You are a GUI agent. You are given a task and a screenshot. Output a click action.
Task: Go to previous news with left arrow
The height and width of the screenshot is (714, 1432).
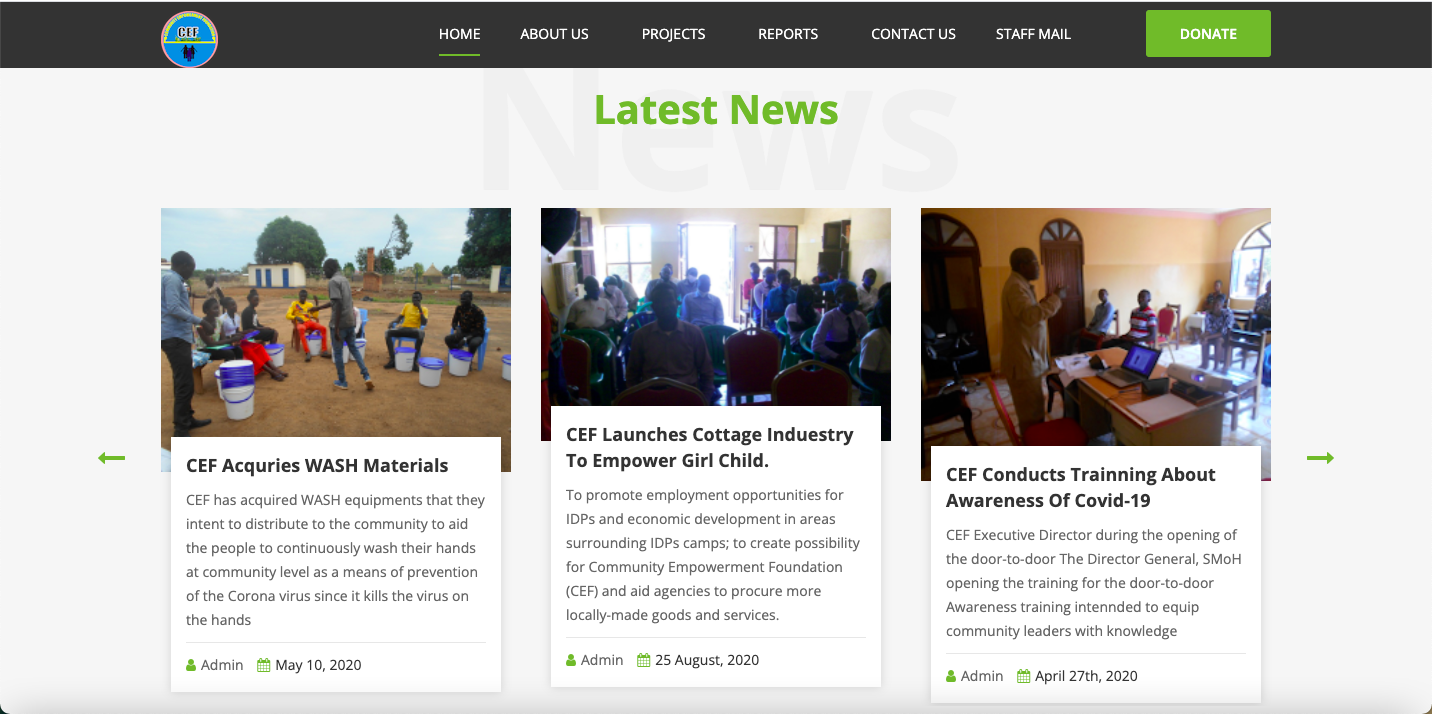111,458
